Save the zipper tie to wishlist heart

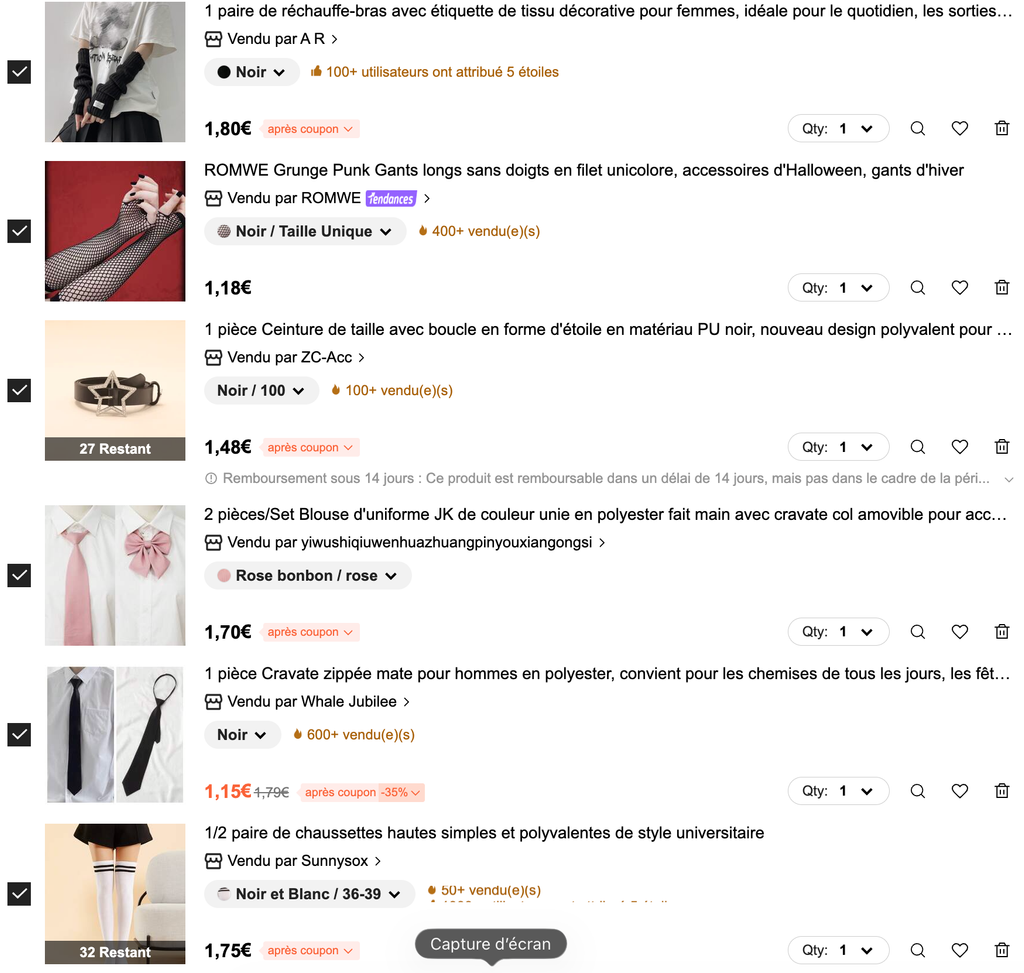tap(959, 791)
